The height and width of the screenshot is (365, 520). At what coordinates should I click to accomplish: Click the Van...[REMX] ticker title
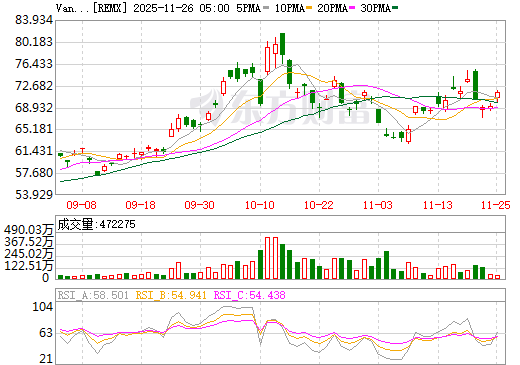coord(92,8)
